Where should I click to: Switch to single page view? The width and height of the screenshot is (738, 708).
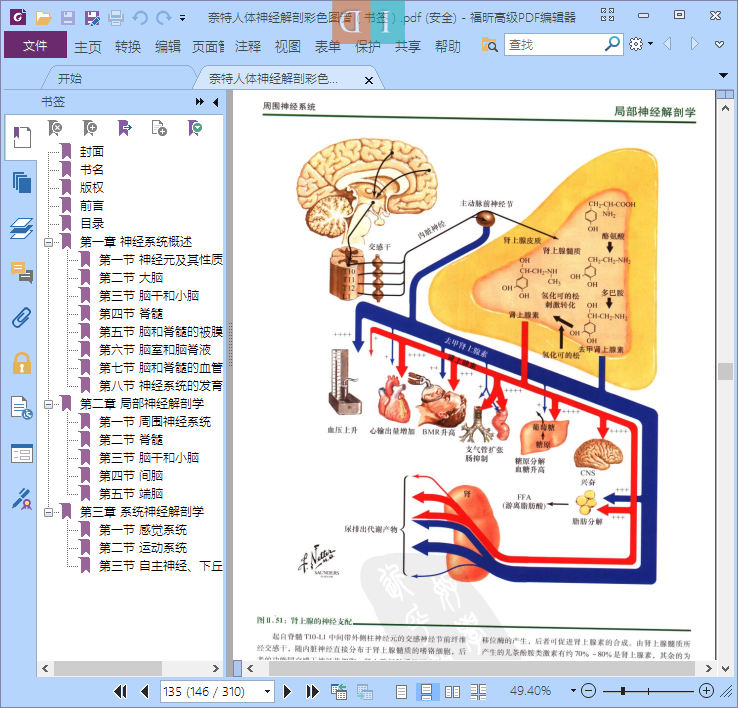click(x=401, y=691)
